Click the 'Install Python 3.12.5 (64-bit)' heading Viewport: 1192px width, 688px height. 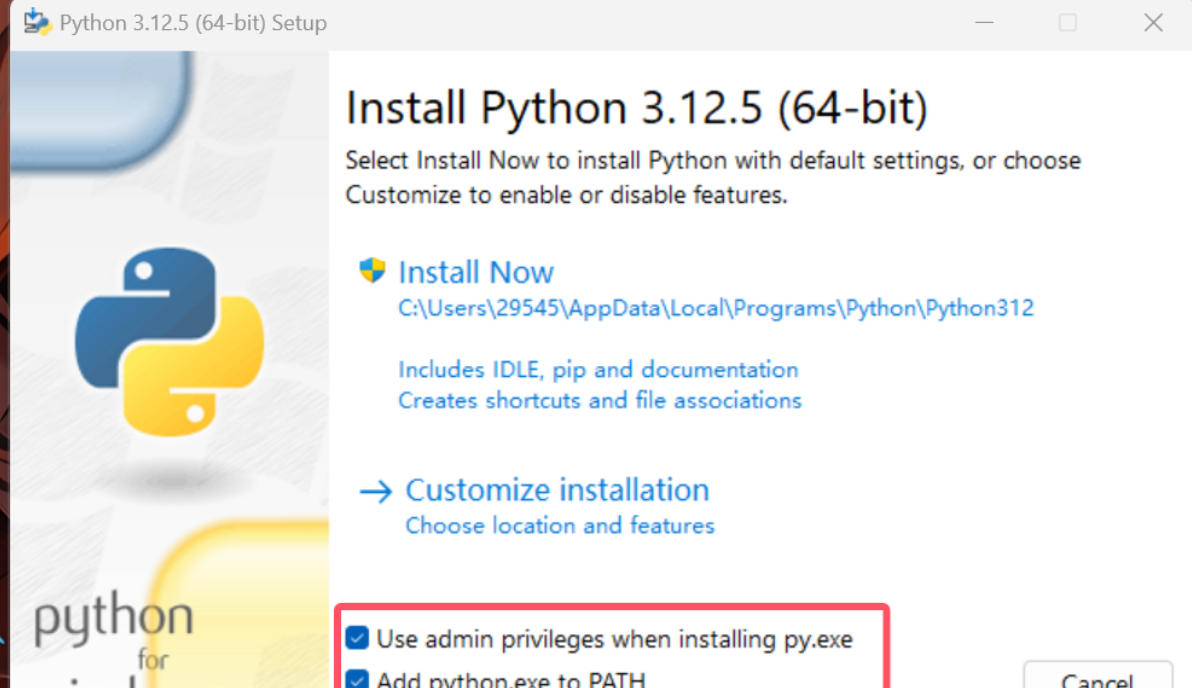coord(637,108)
